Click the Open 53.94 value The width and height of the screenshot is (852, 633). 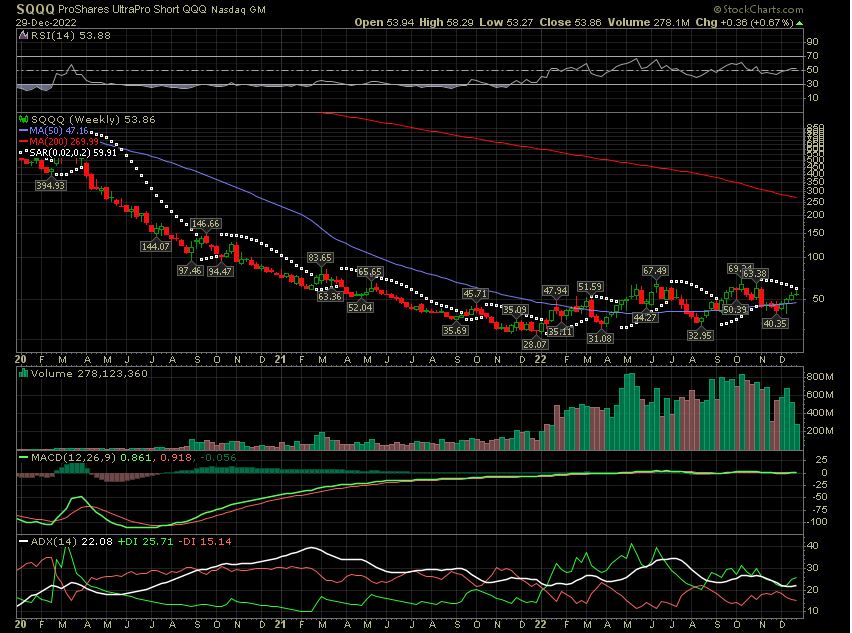[384, 23]
